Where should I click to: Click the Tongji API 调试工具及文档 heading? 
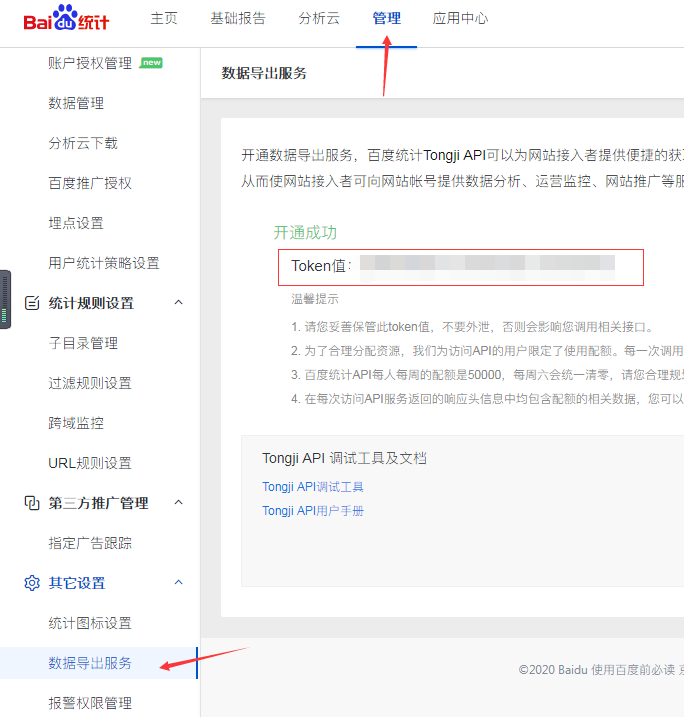tap(344, 458)
